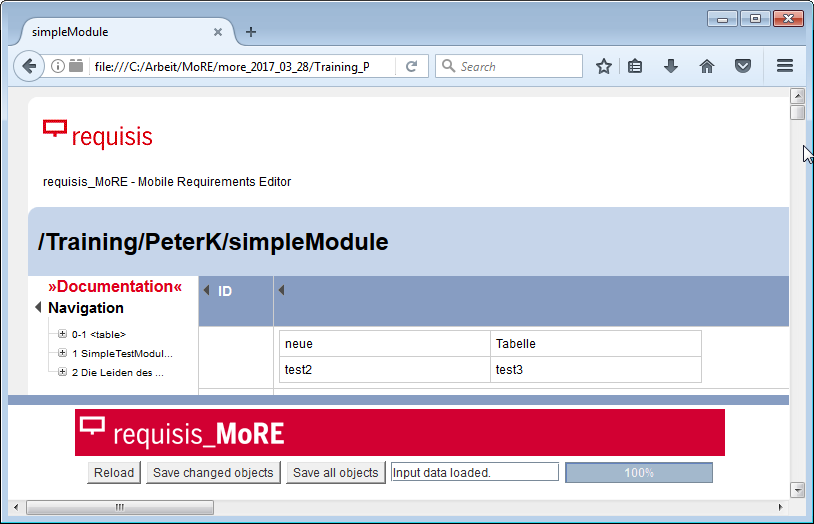Click the 'Tabelle' table cell
The width and height of the screenshot is (814, 524).
click(596, 344)
